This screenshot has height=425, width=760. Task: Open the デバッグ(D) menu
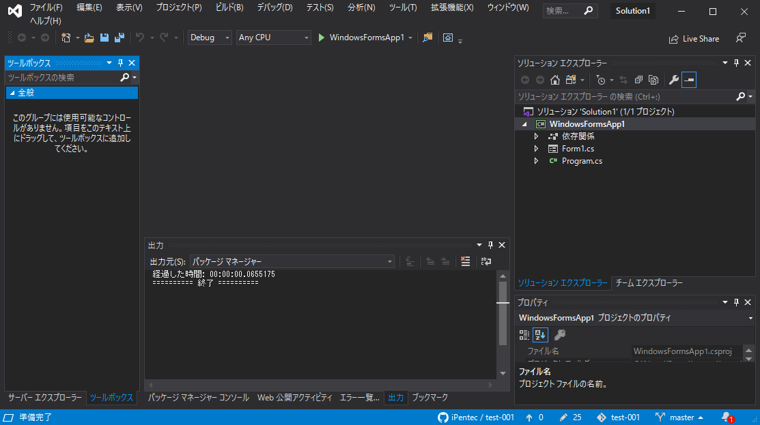click(275, 7)
